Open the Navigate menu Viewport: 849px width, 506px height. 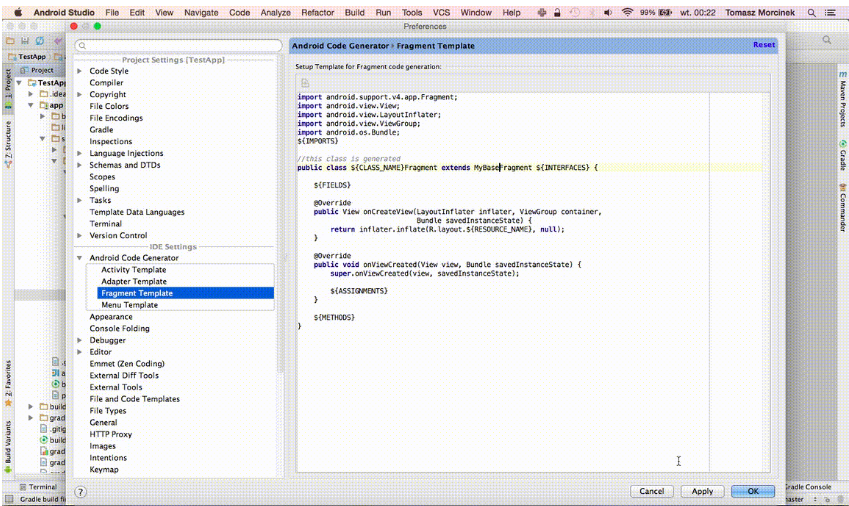(201, 12)
